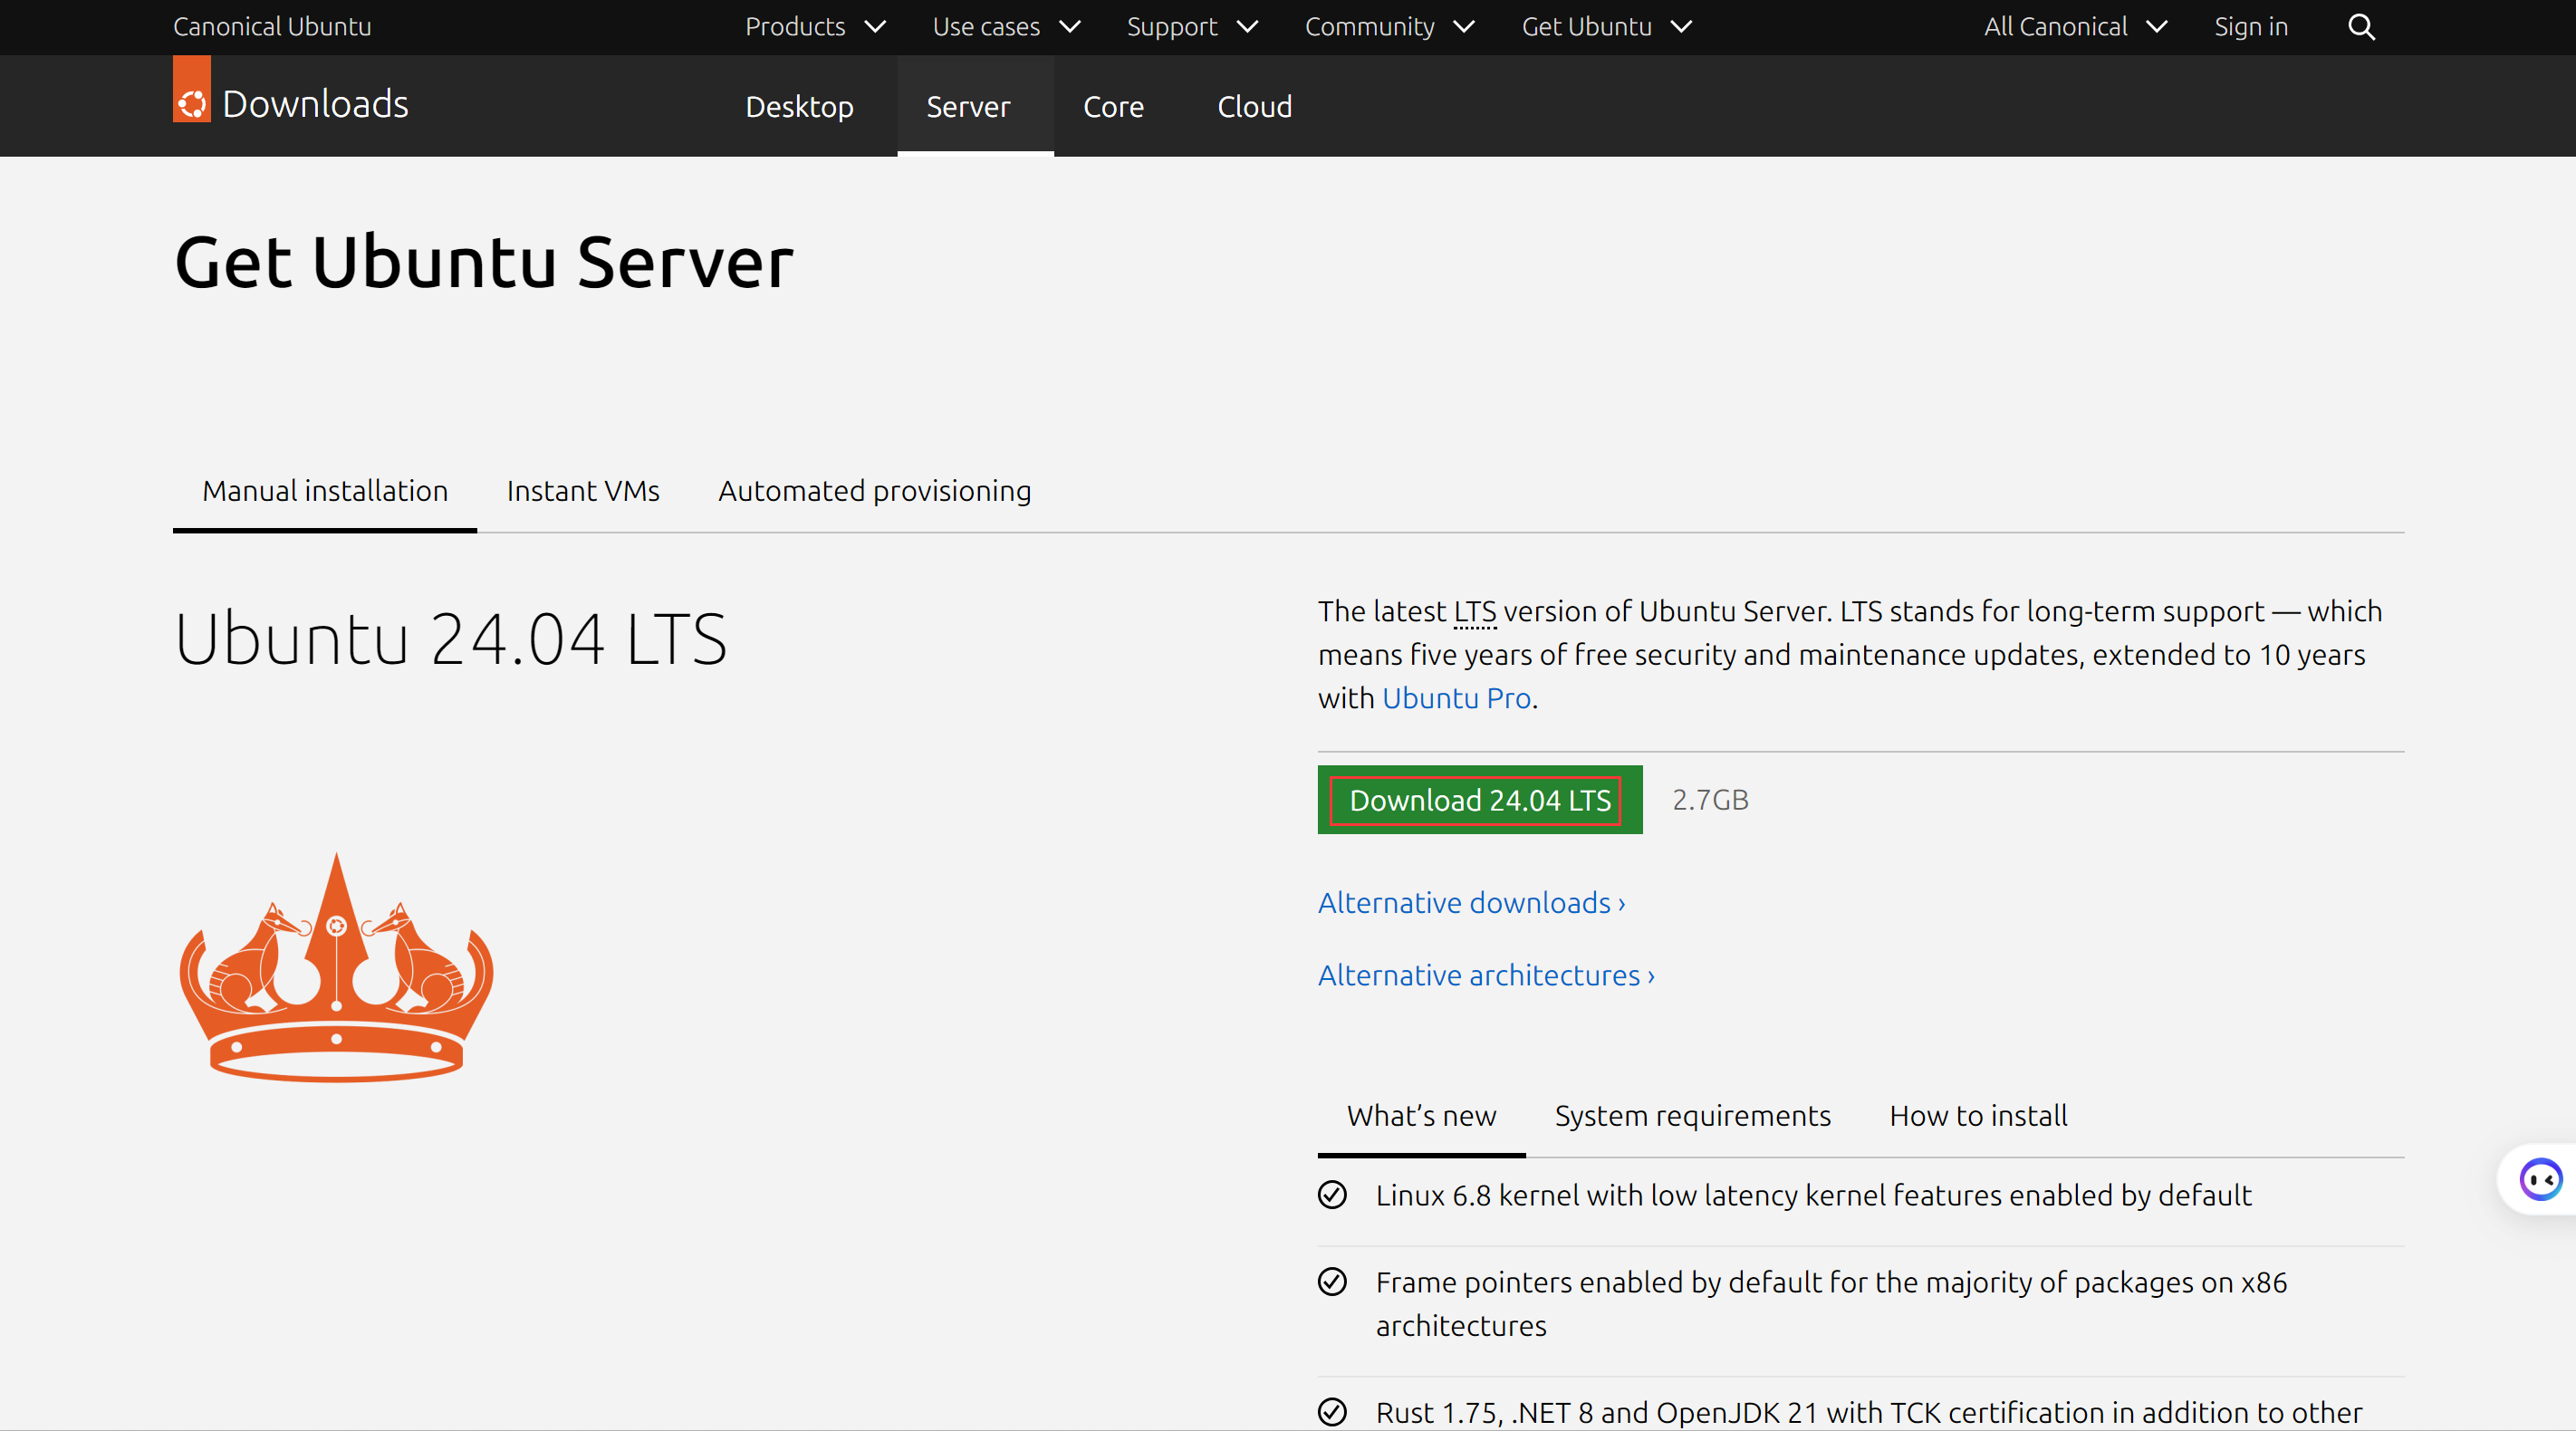Expand the Get Ubuntu menu
Image resolution: width=2576 pixels, height=1431 pixels.
tap(1606, 27)
